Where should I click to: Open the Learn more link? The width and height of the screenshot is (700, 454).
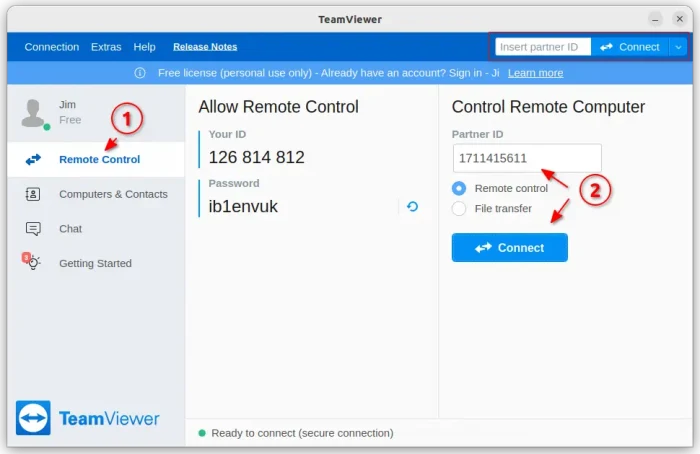pos(535,73)
